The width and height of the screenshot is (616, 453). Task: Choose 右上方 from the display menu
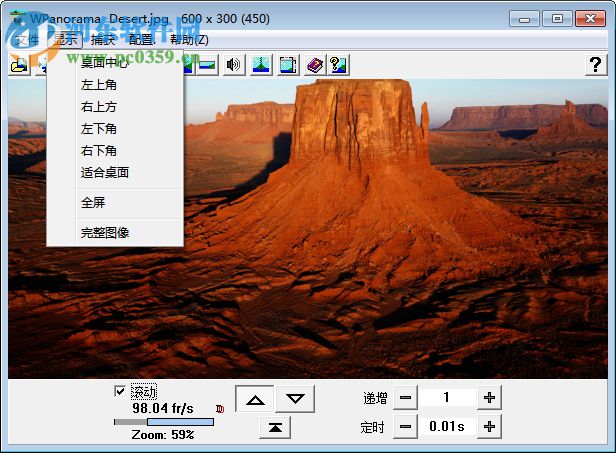click(116, 107)
